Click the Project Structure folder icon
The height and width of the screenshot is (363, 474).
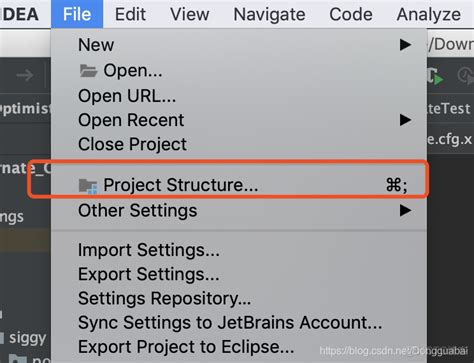tap(88, 186)
